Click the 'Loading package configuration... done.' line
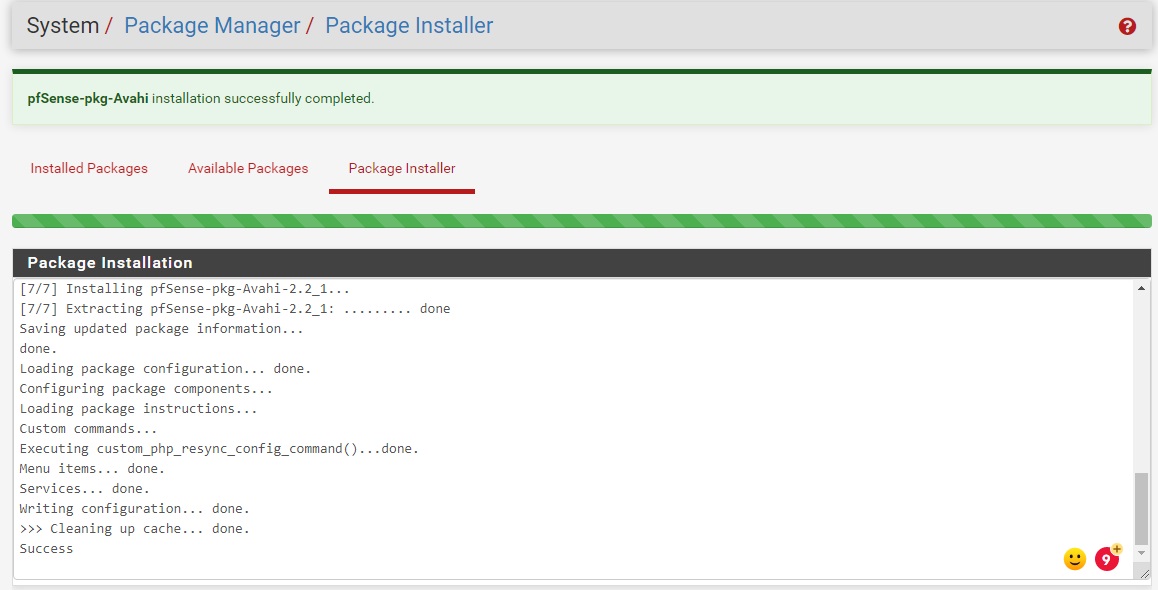This screenshot has width=1158, height=590. click(165, 368)
